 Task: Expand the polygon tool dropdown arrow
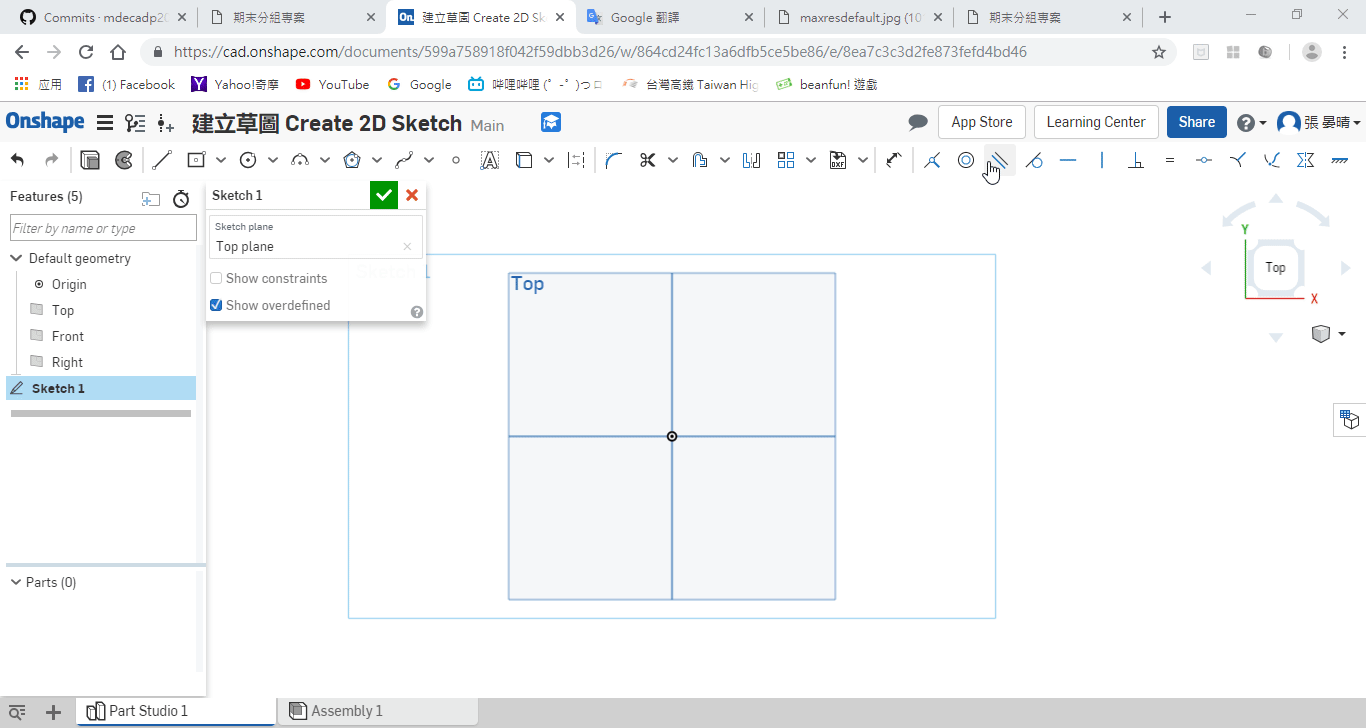click(377, 160)
